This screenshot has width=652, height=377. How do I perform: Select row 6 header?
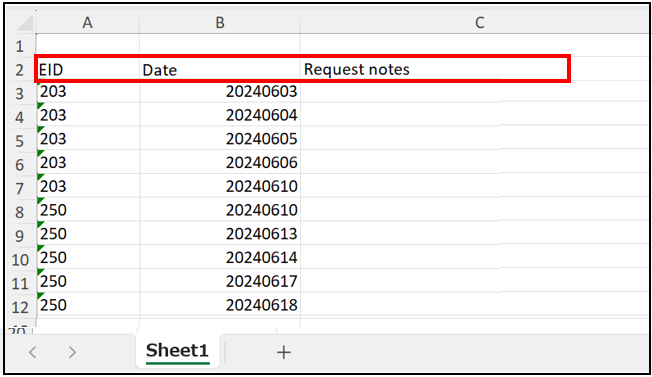pos(20,165)
